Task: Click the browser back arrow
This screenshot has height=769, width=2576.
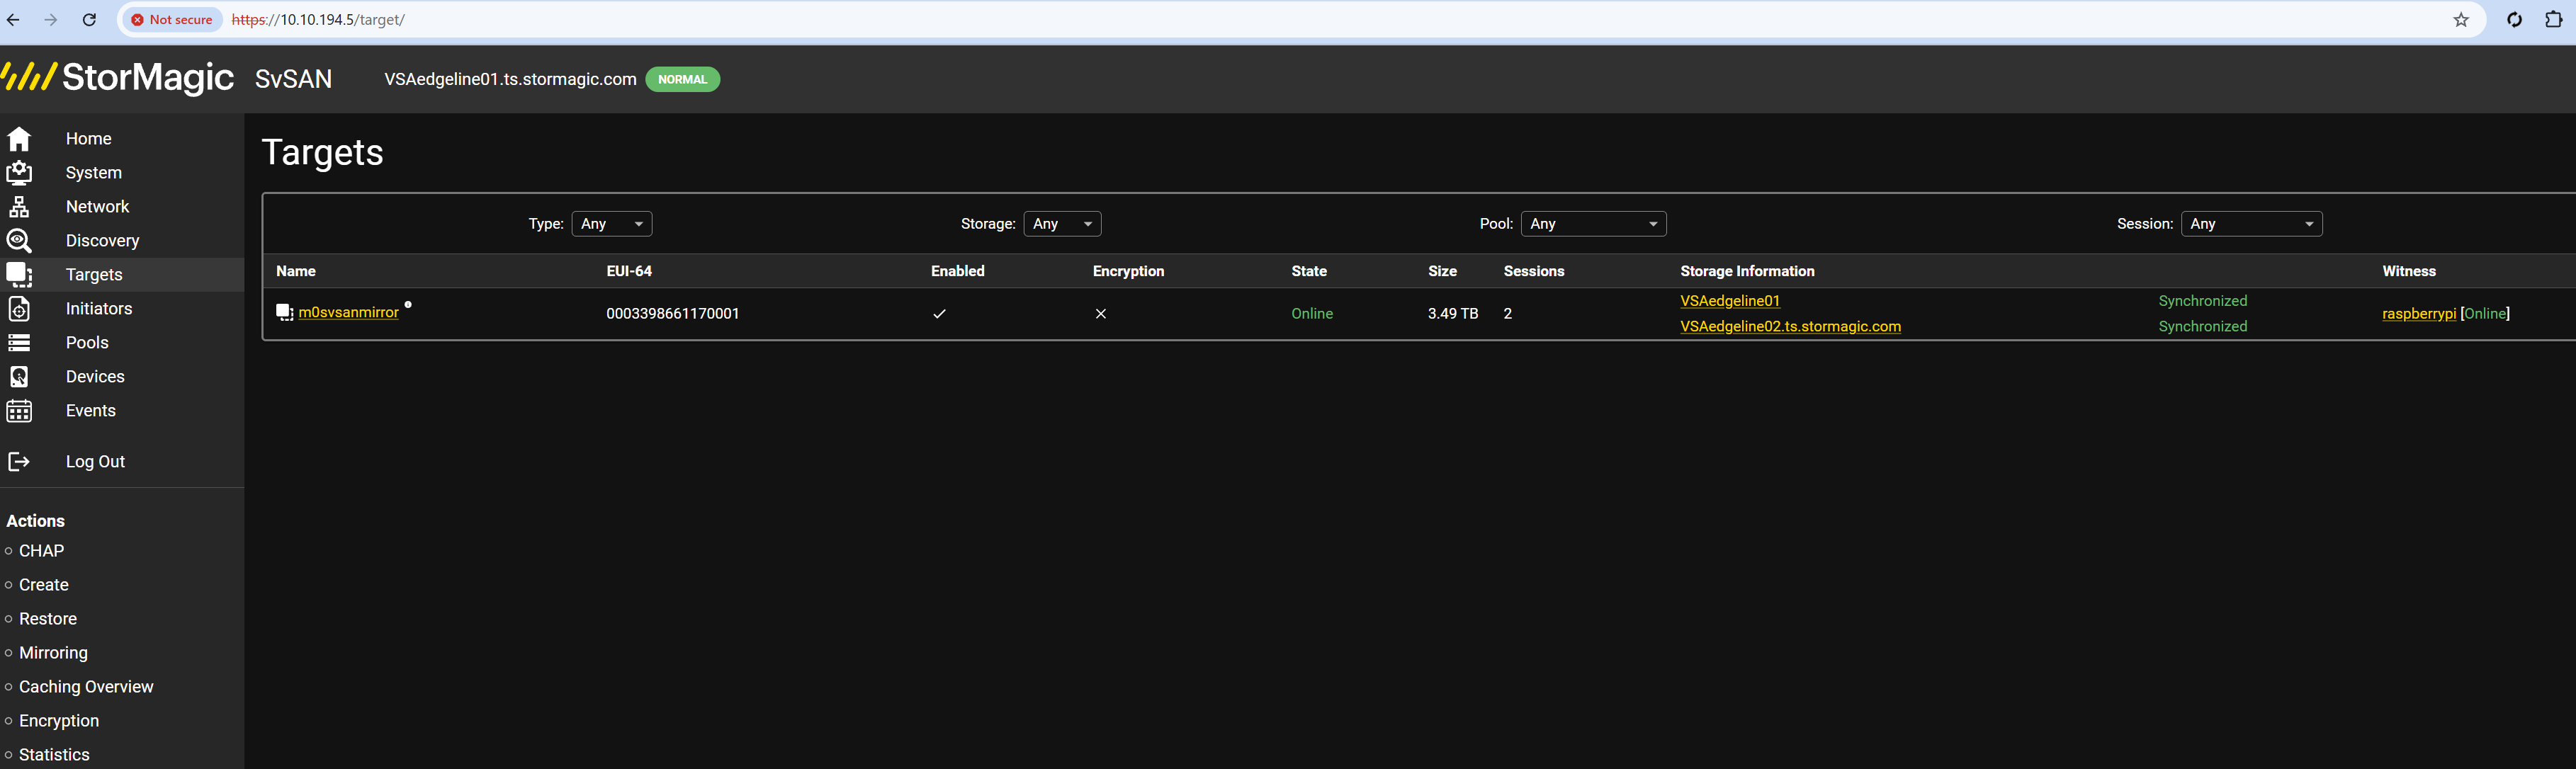Action: (13, 20)
